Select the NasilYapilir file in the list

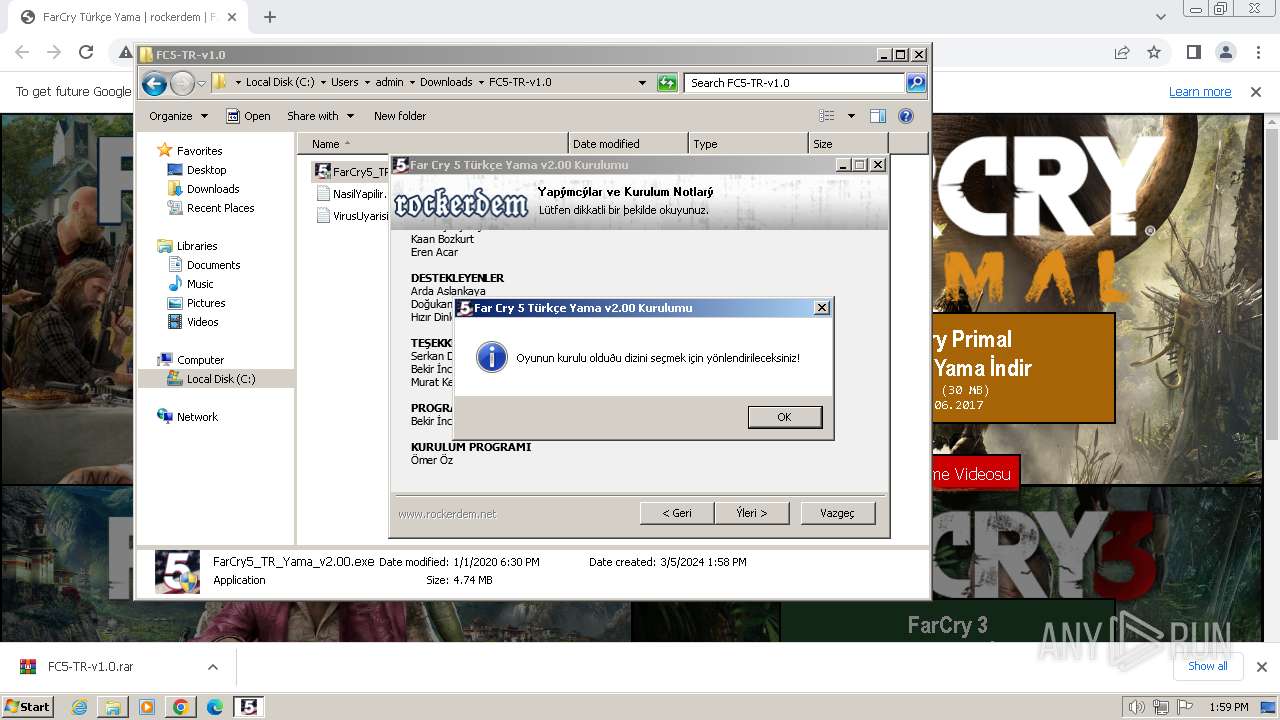352,194
